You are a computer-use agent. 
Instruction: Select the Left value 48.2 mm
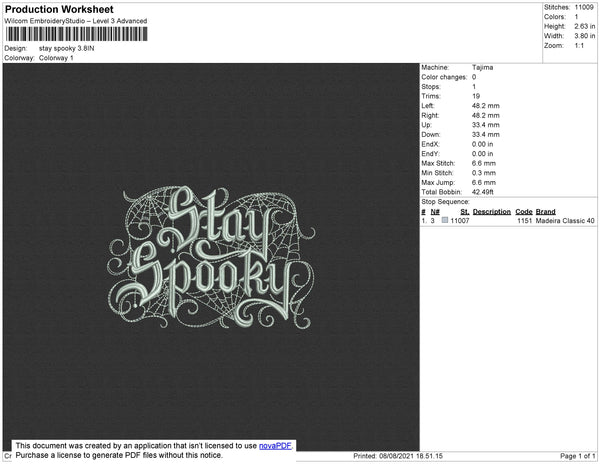[486, 106]
